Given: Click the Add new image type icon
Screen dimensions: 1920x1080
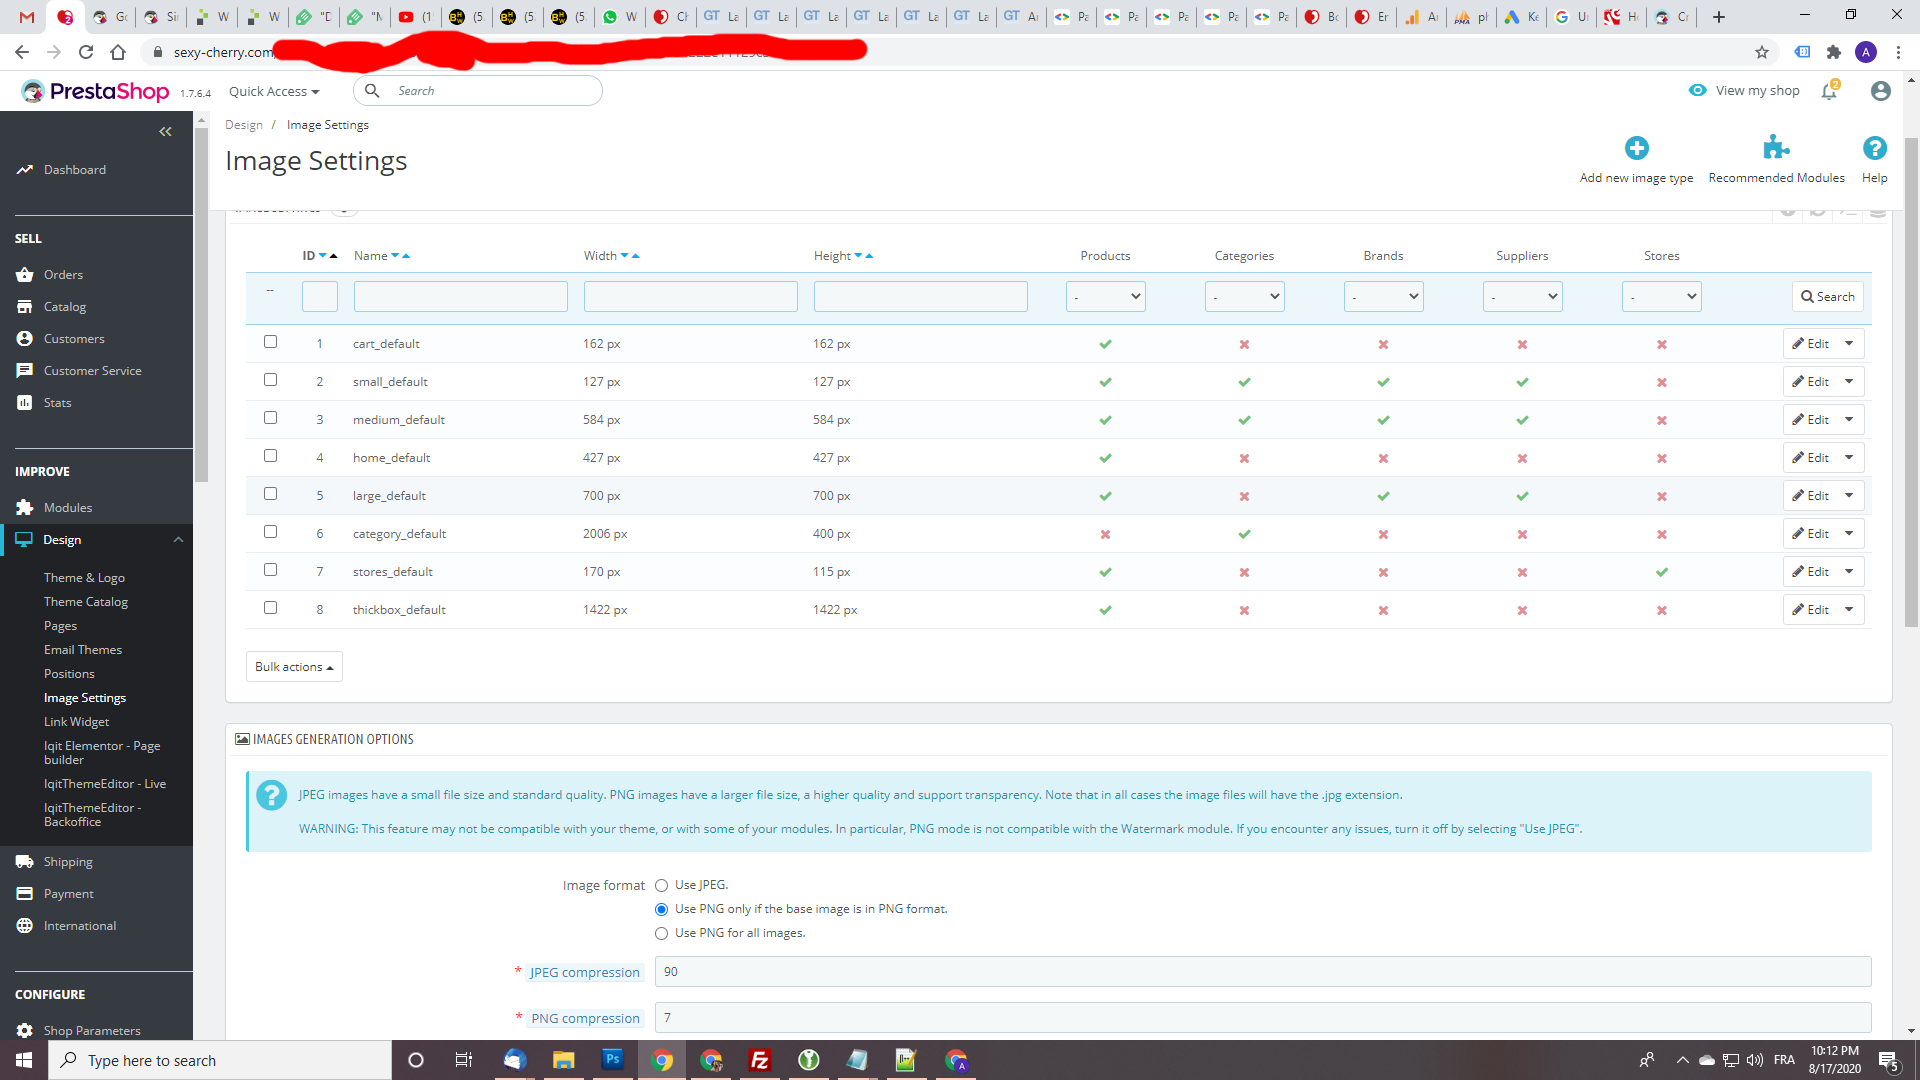Looking at the screenshot, I should point(1636,149).
